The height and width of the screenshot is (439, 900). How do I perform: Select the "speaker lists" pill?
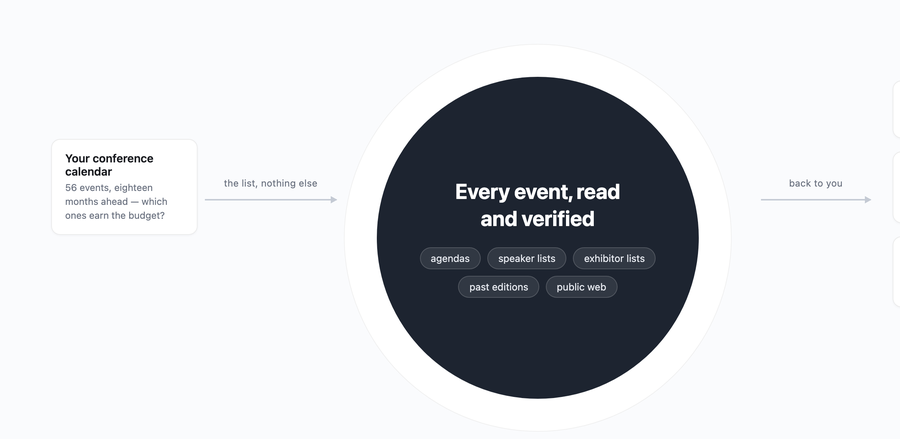(526, 258)
